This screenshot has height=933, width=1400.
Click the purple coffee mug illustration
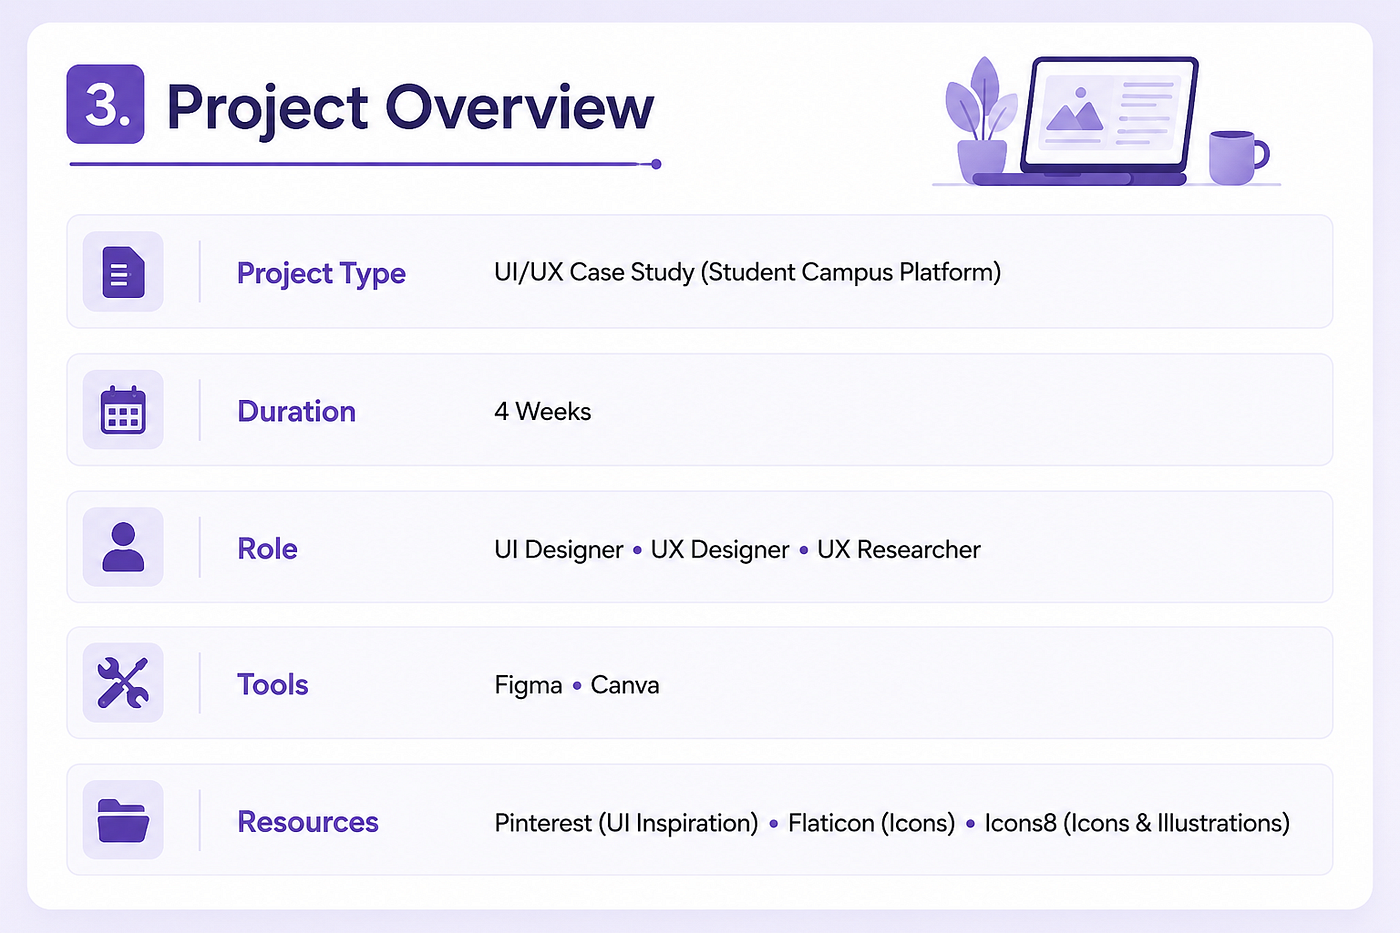coord(1238,157)
